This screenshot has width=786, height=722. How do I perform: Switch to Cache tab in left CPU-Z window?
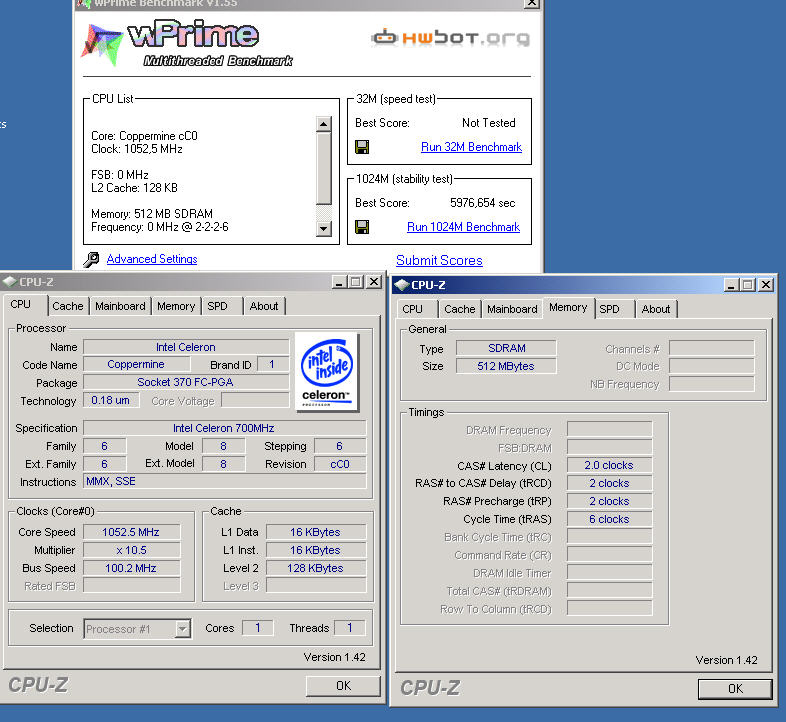pos(68,306)
